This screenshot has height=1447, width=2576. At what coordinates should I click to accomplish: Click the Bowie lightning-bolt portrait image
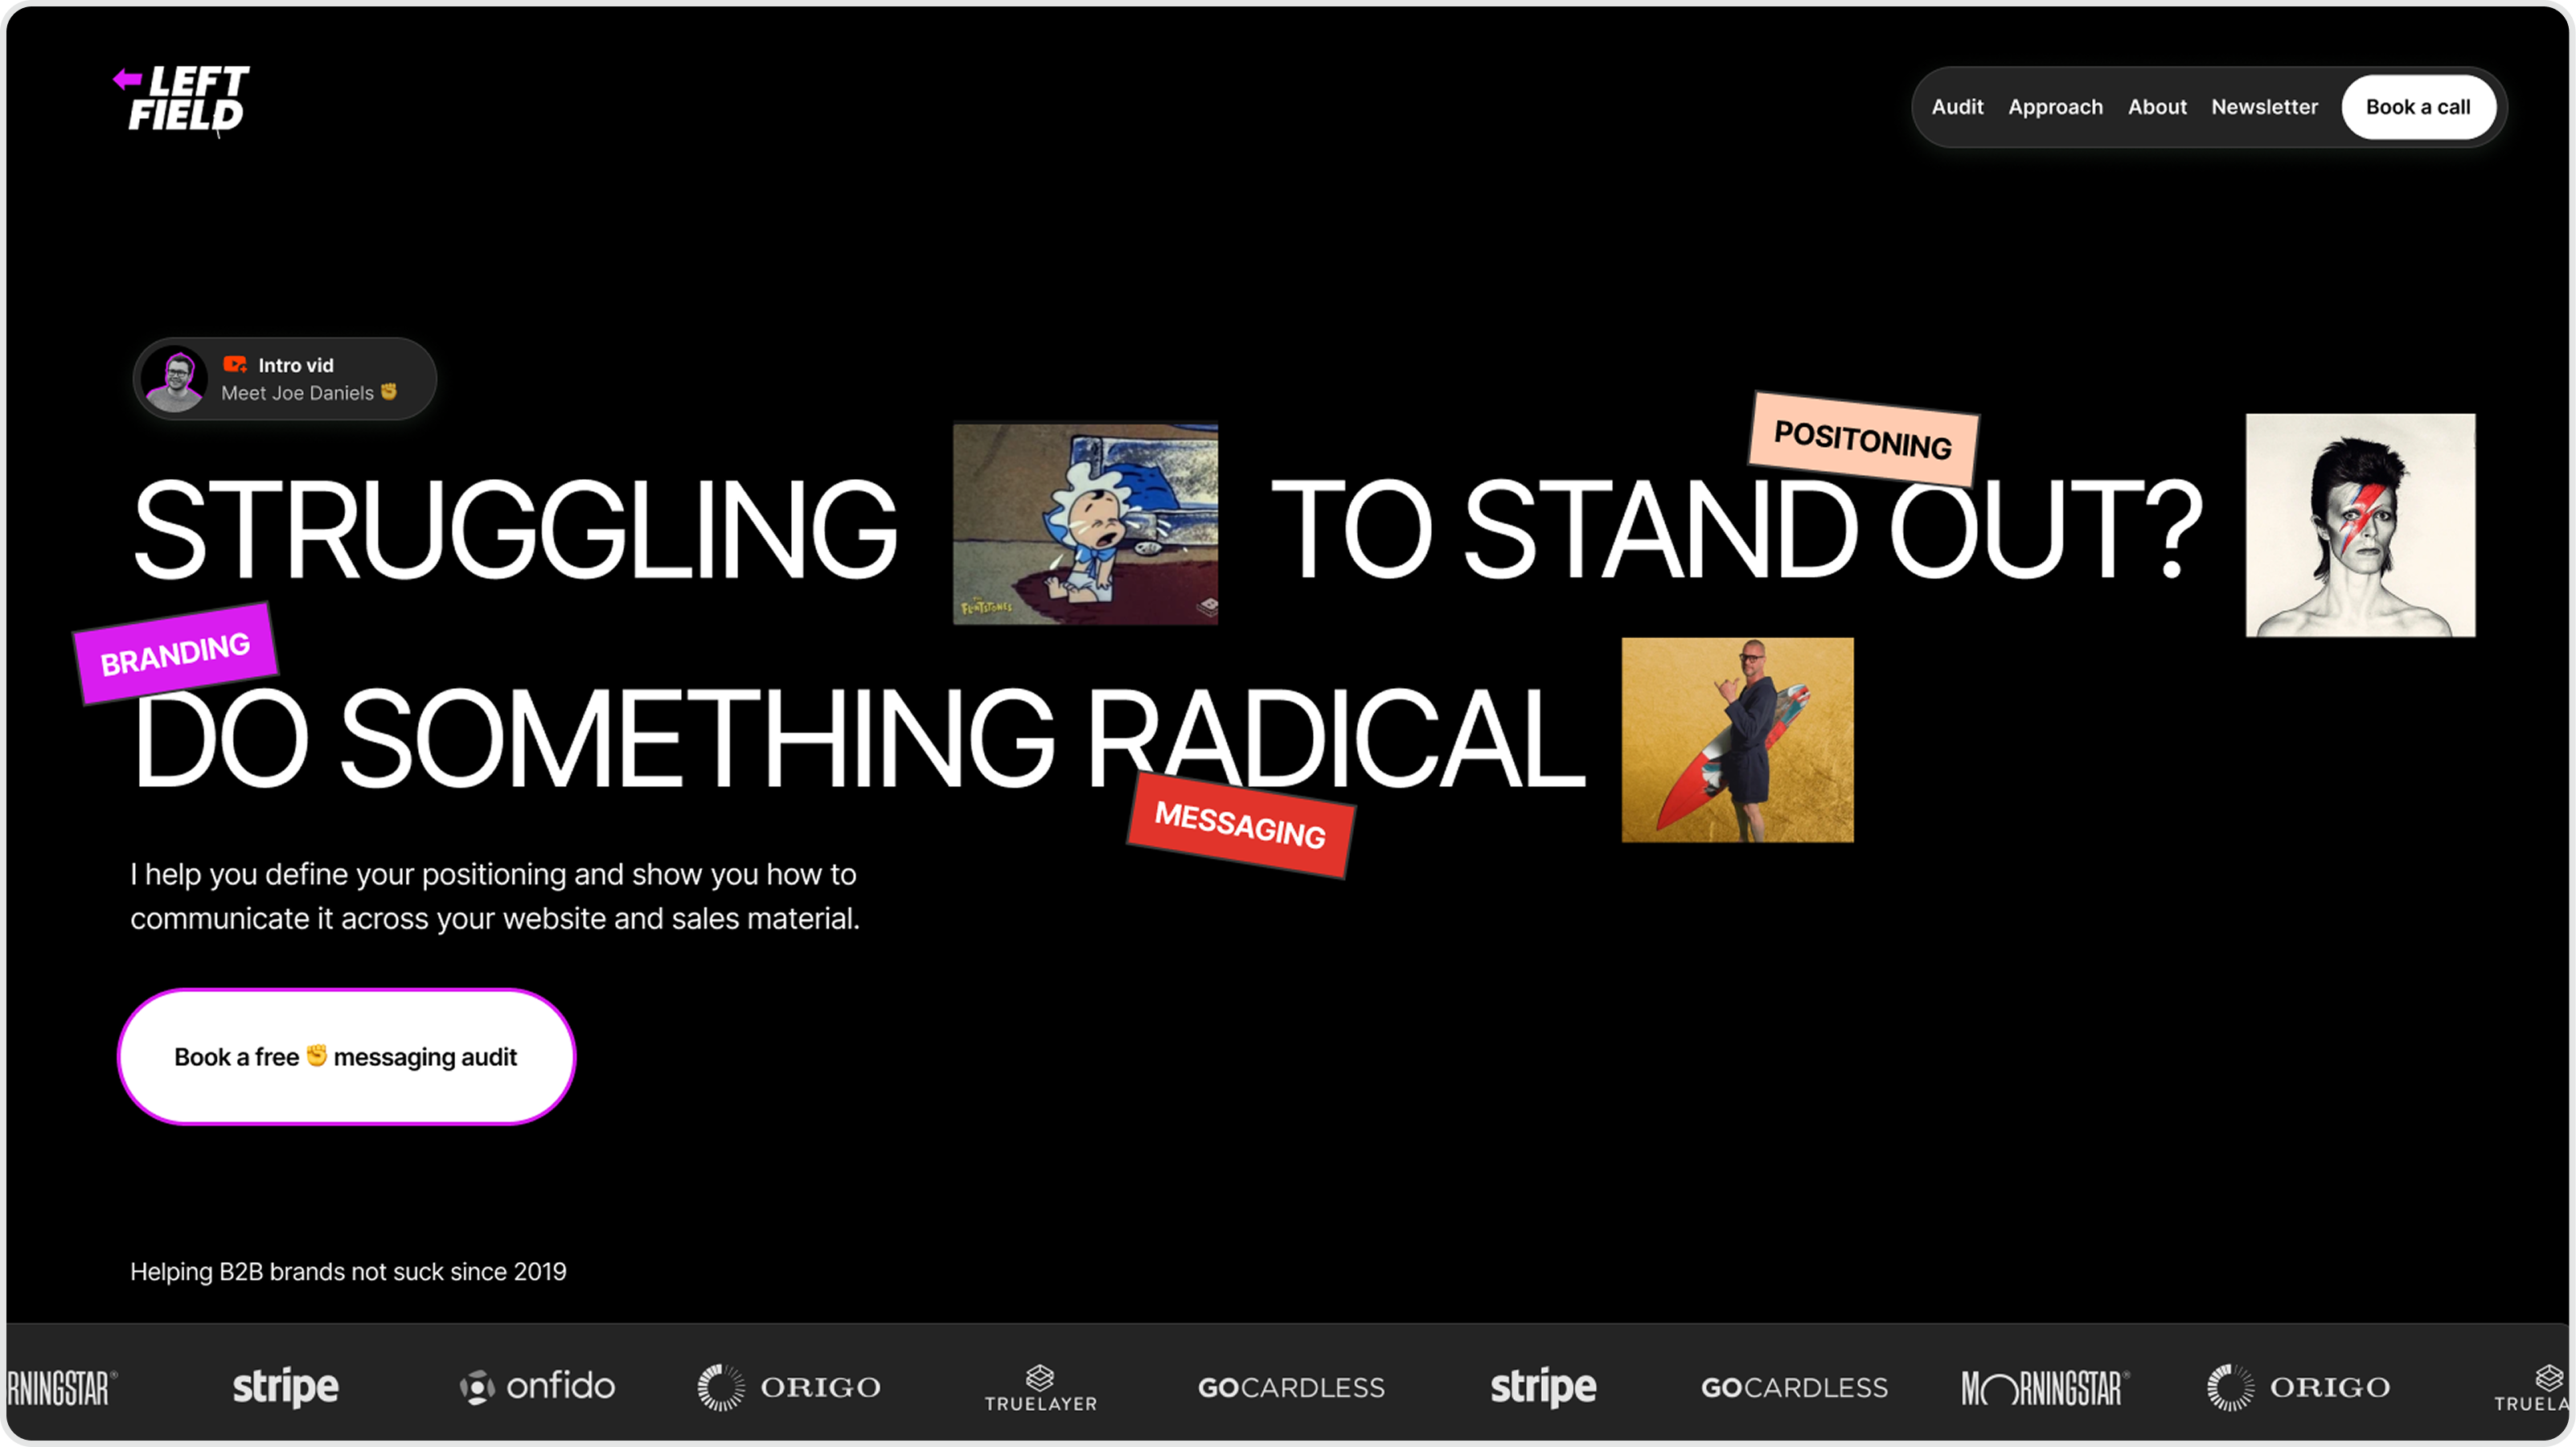tap(2360, 525)
